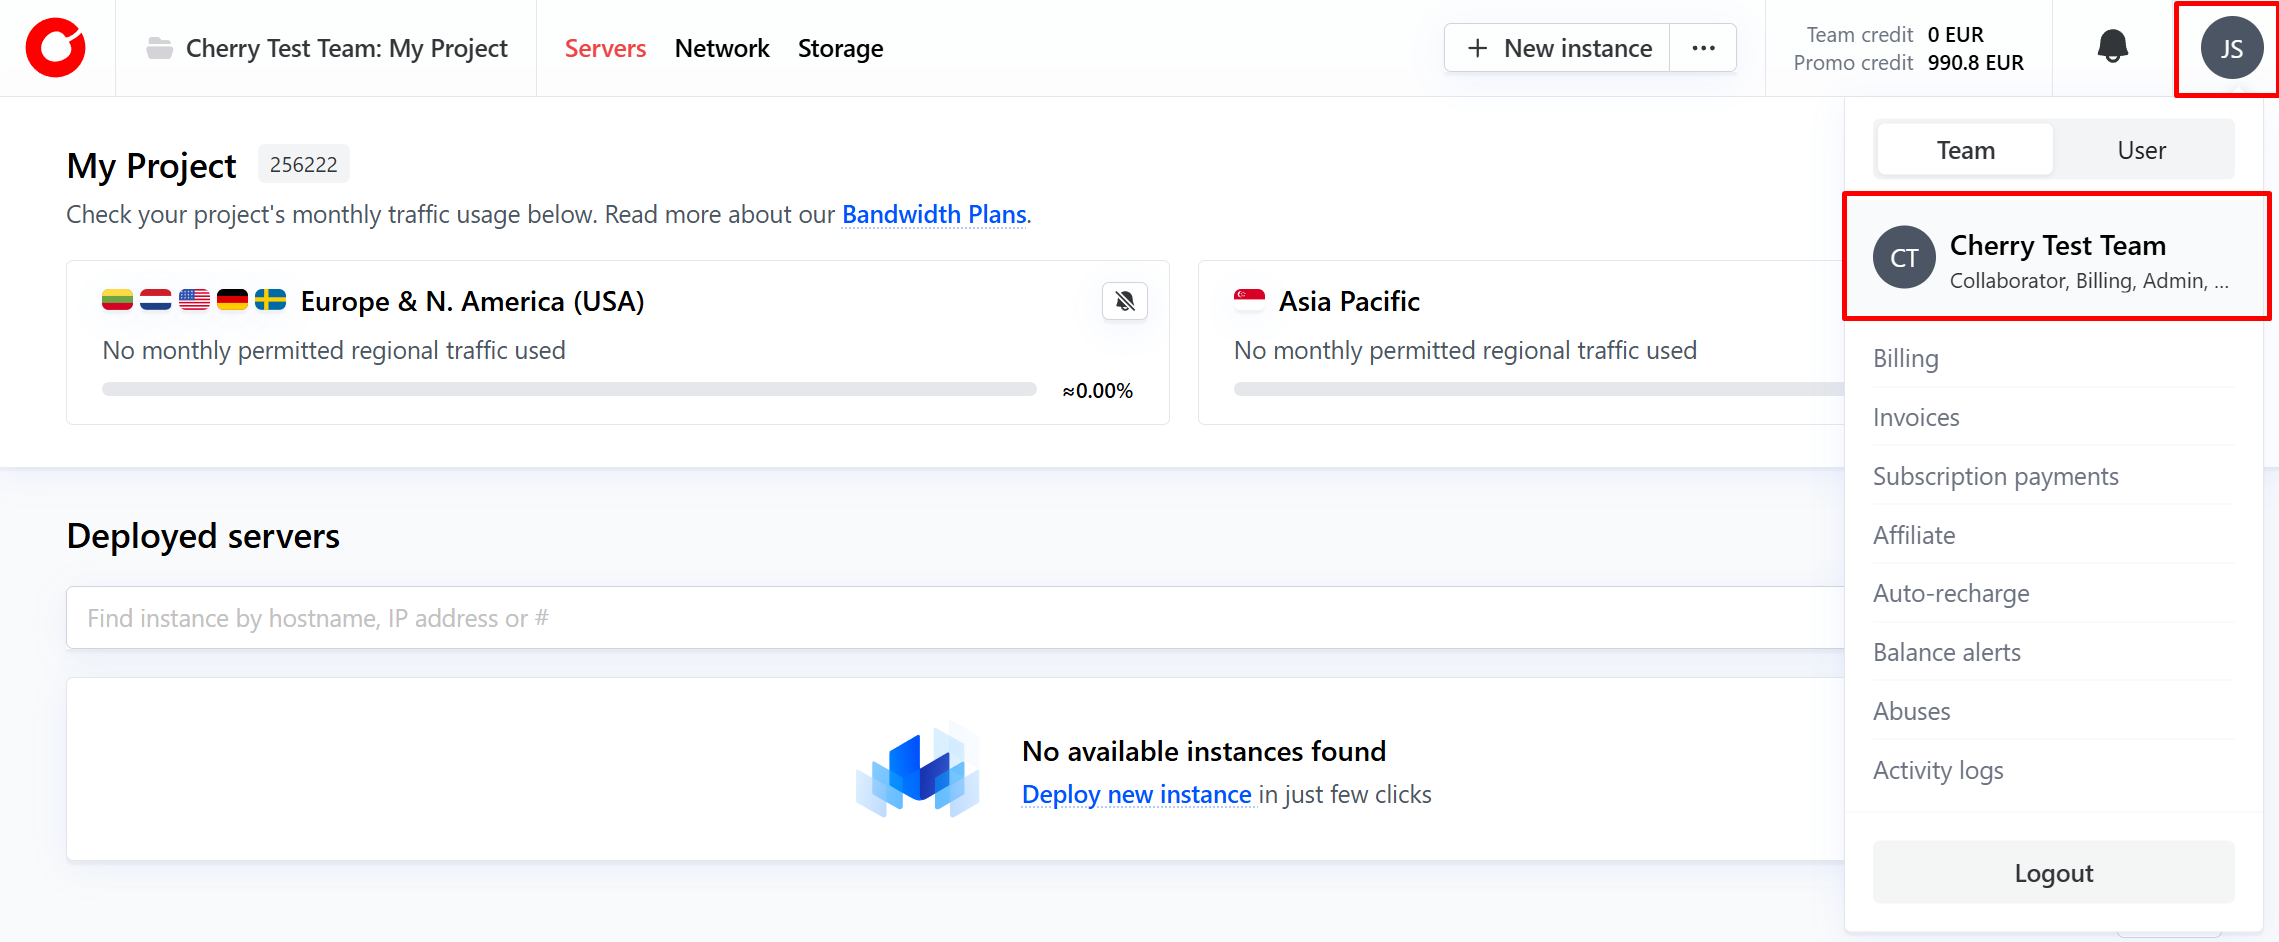Open the notifications bell icon

pos(2112,47)
